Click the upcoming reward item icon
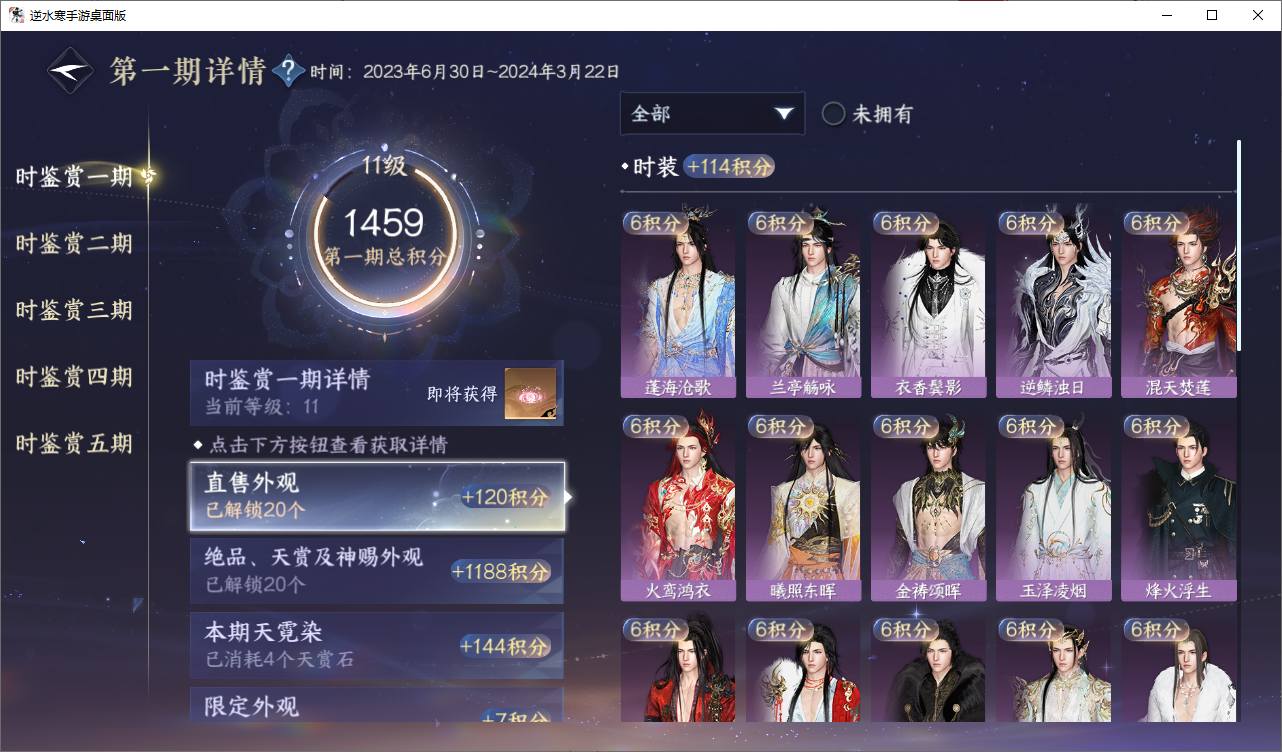This screenshot has height=752, width=1282. tap(530, 394)
